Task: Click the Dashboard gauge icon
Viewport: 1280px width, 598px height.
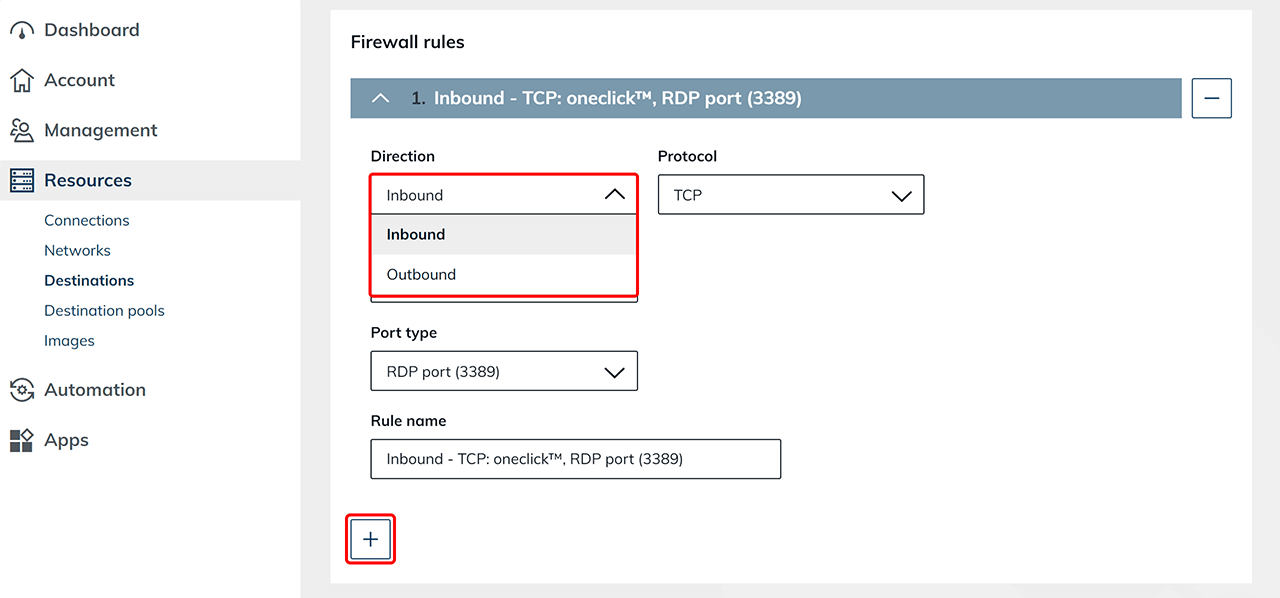Action: point(21,31)
